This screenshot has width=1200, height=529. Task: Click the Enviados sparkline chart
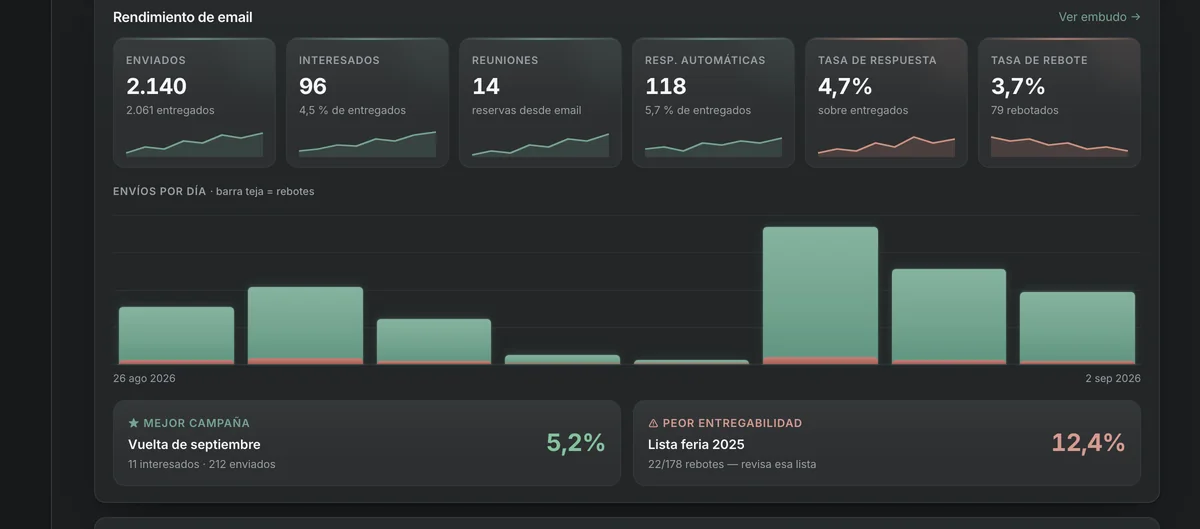tap(194, 144)
